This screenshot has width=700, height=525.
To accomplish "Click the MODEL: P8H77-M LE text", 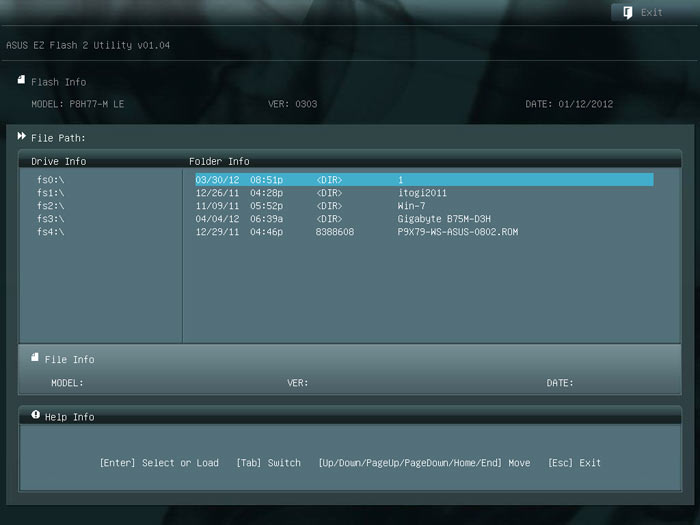I will tap(78, 104).
